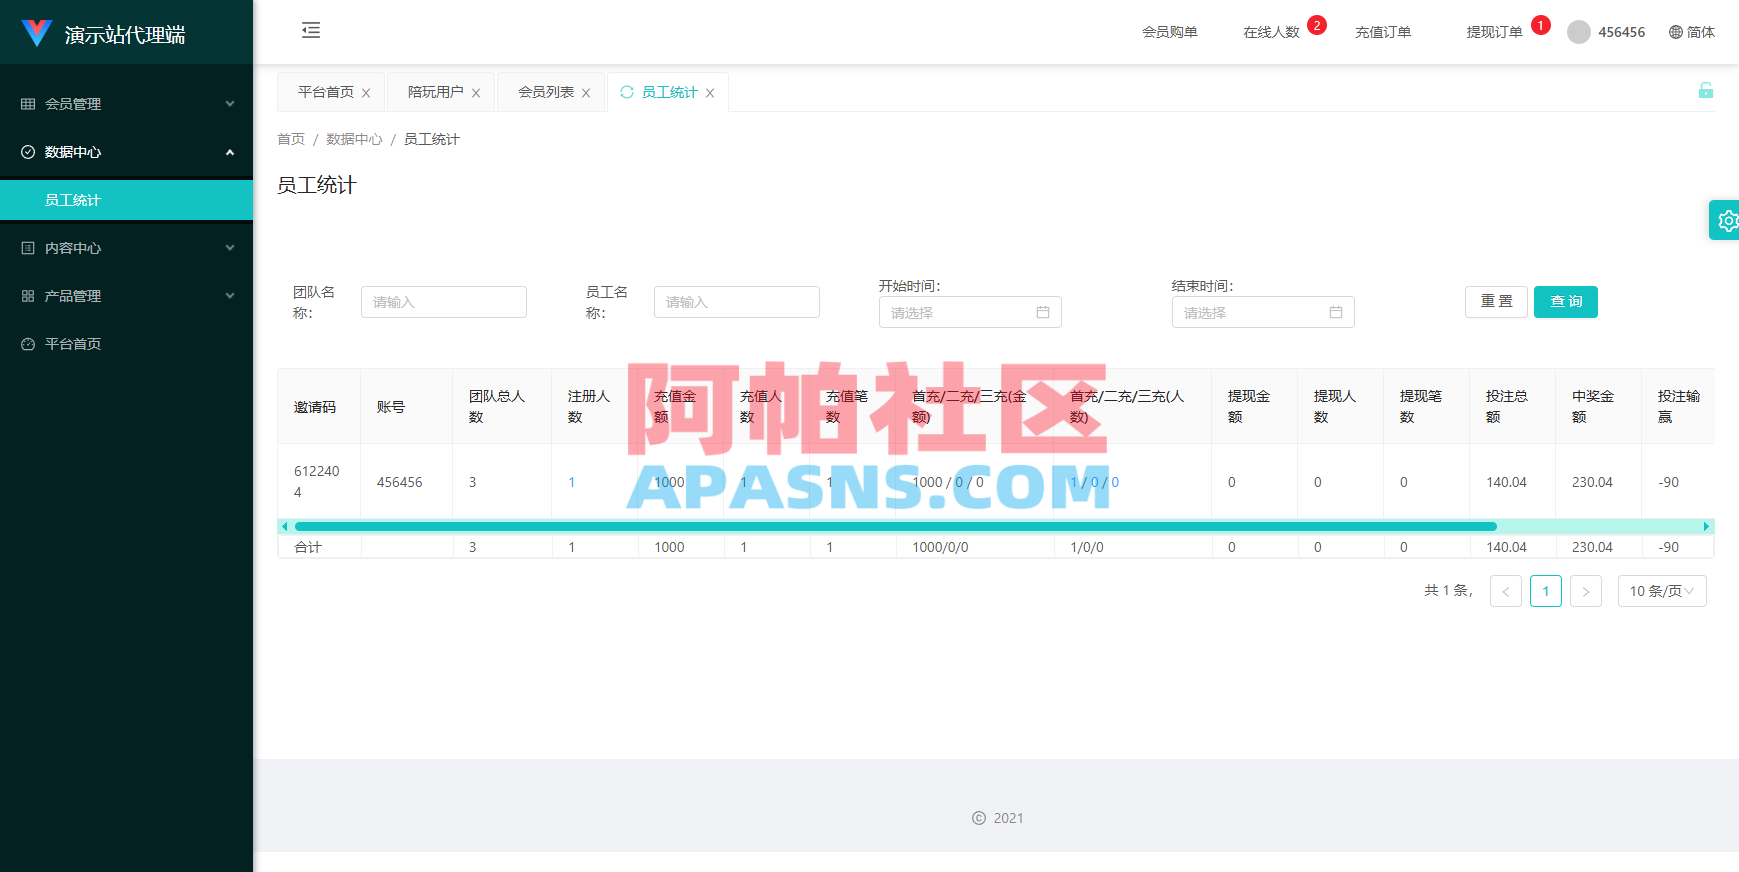Click the 内容中心 document icon
The image size is (1739, 872).
(28, 248)
